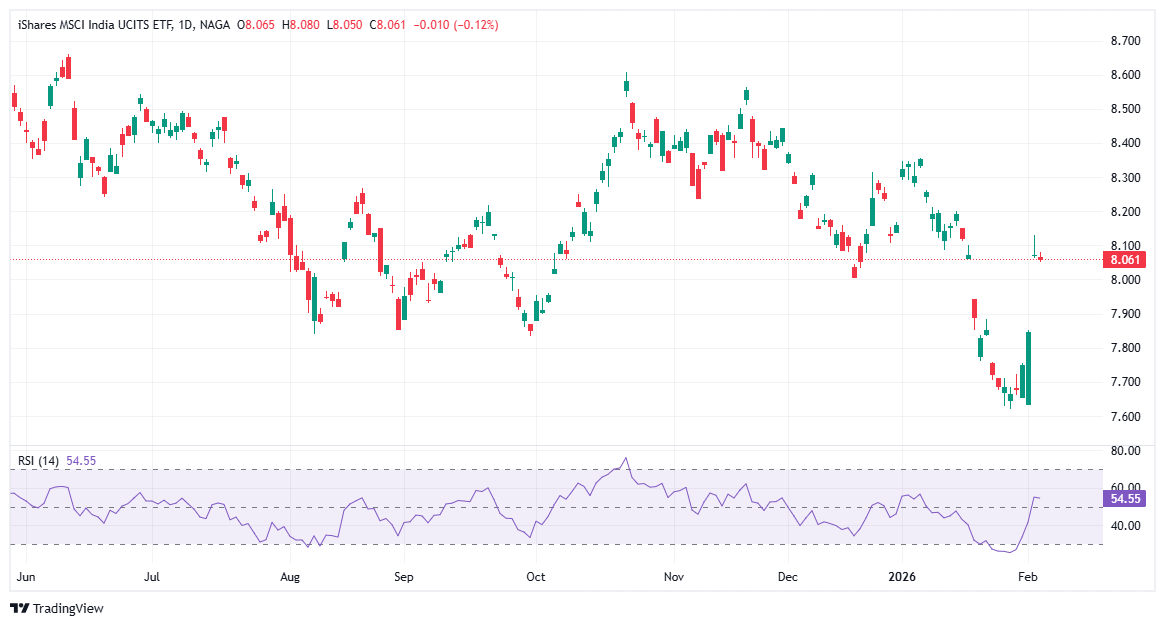Click the 7.600 price scale label
Image resolution: width=1165 pixels, height=626 pixels.
[x=1125, y=414]
